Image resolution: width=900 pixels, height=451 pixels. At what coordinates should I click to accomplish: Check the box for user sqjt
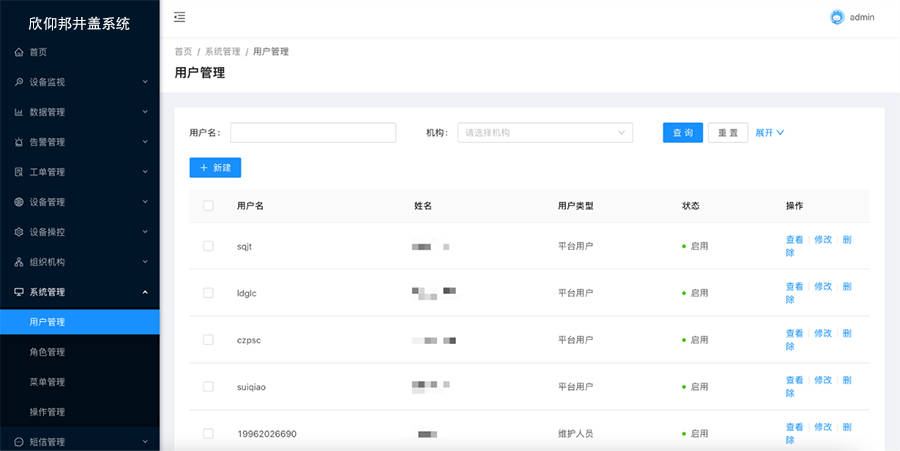[x=208, y=246]
